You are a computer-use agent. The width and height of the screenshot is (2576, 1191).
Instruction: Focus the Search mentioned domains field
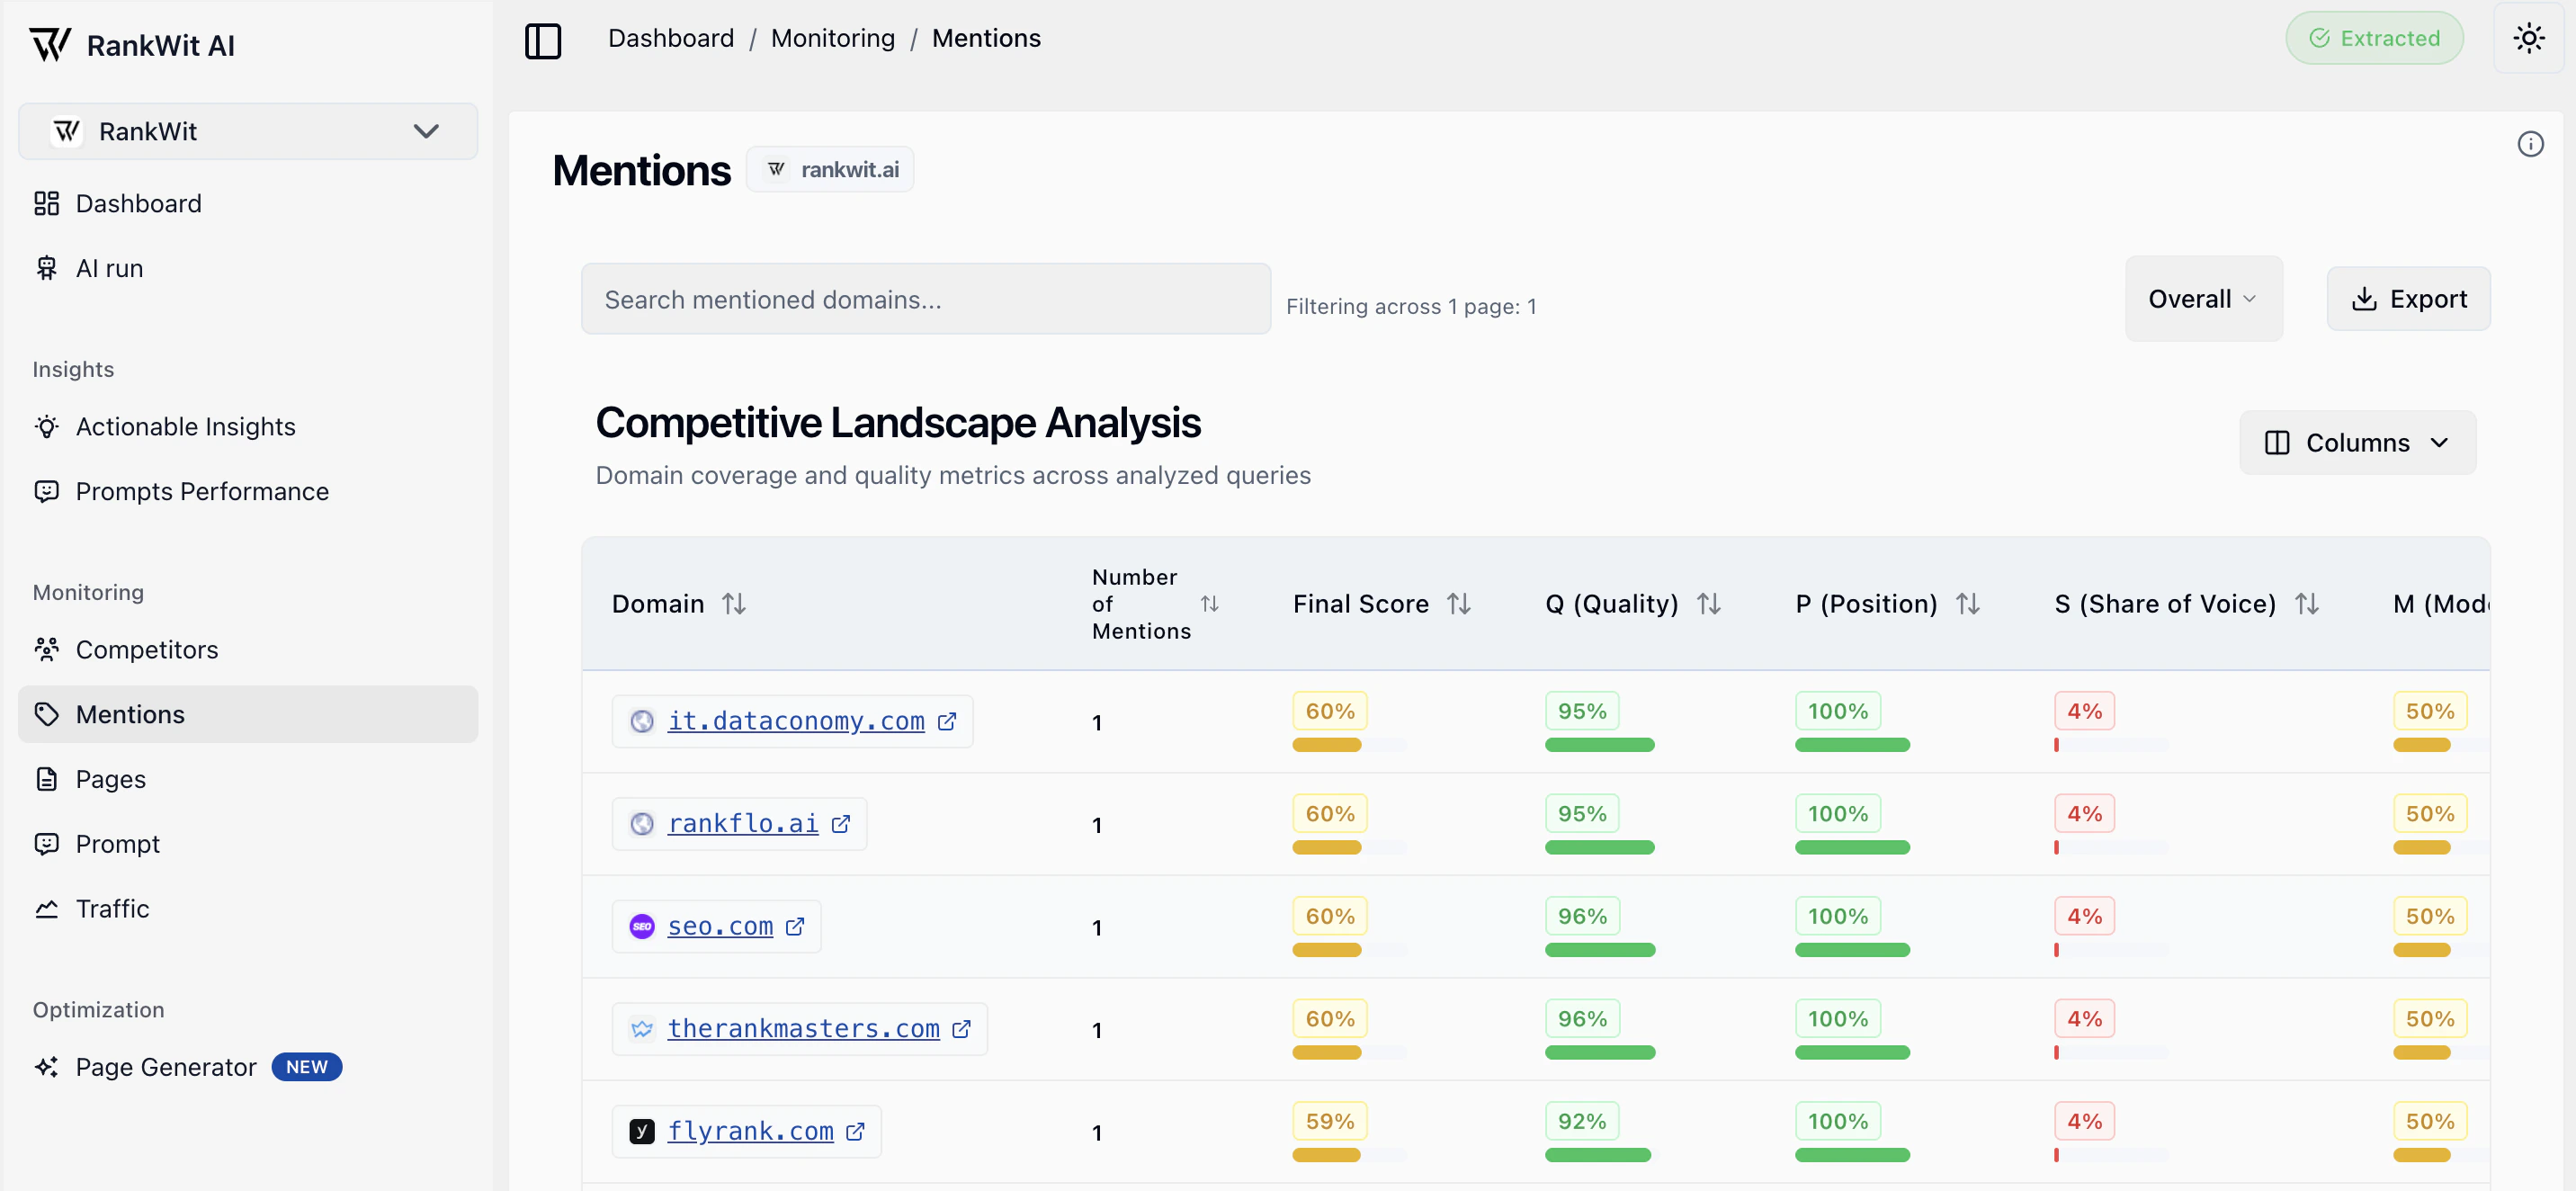[925, 299]
